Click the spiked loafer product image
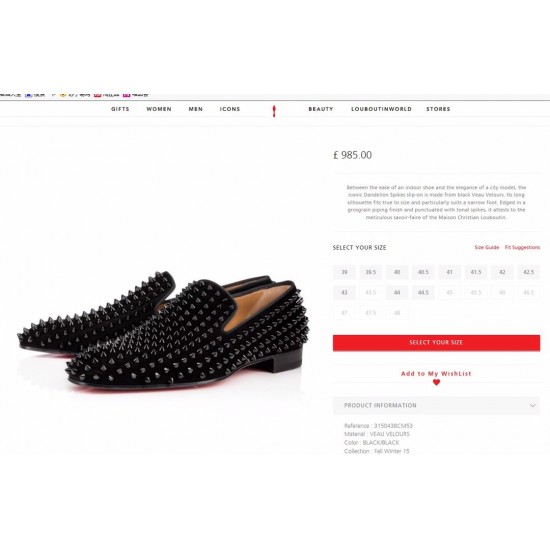Screen dimensions: 550x550 tap(163, 331)
